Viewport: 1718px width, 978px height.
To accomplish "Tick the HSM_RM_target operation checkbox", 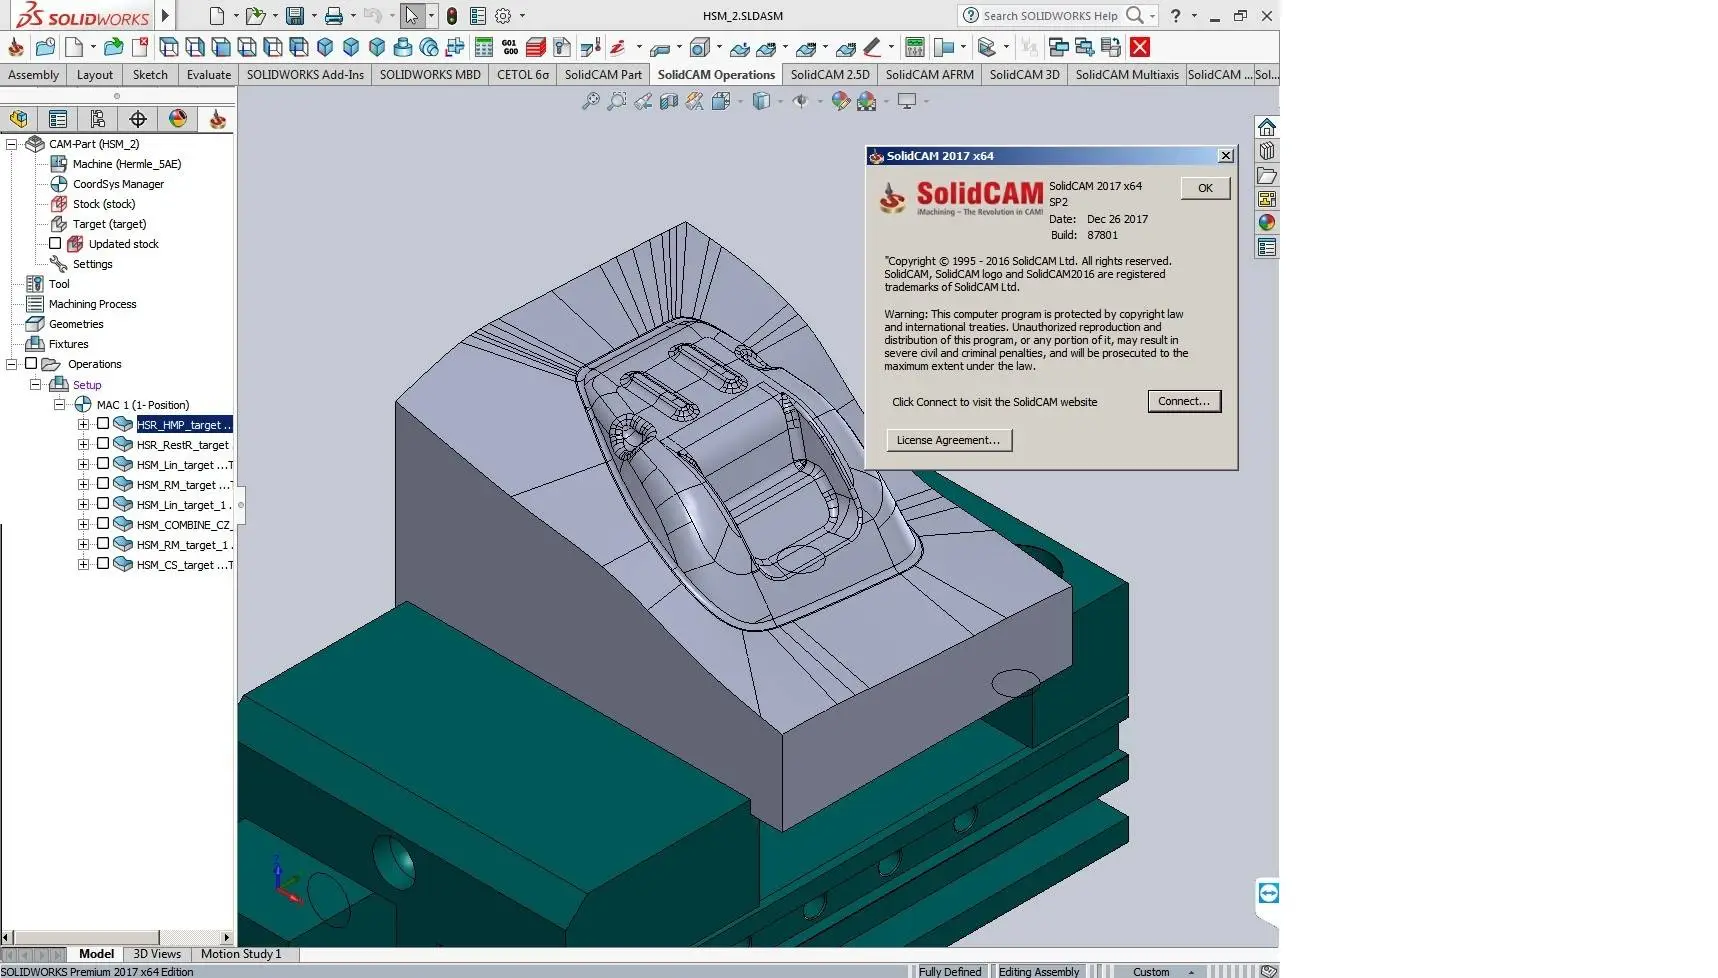I will point(103,484).
